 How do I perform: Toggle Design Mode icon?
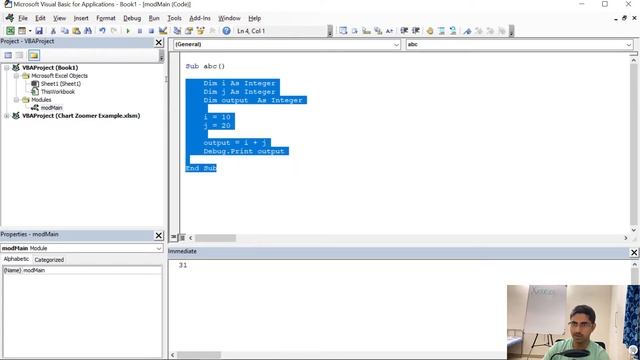[x=163, y=31]
